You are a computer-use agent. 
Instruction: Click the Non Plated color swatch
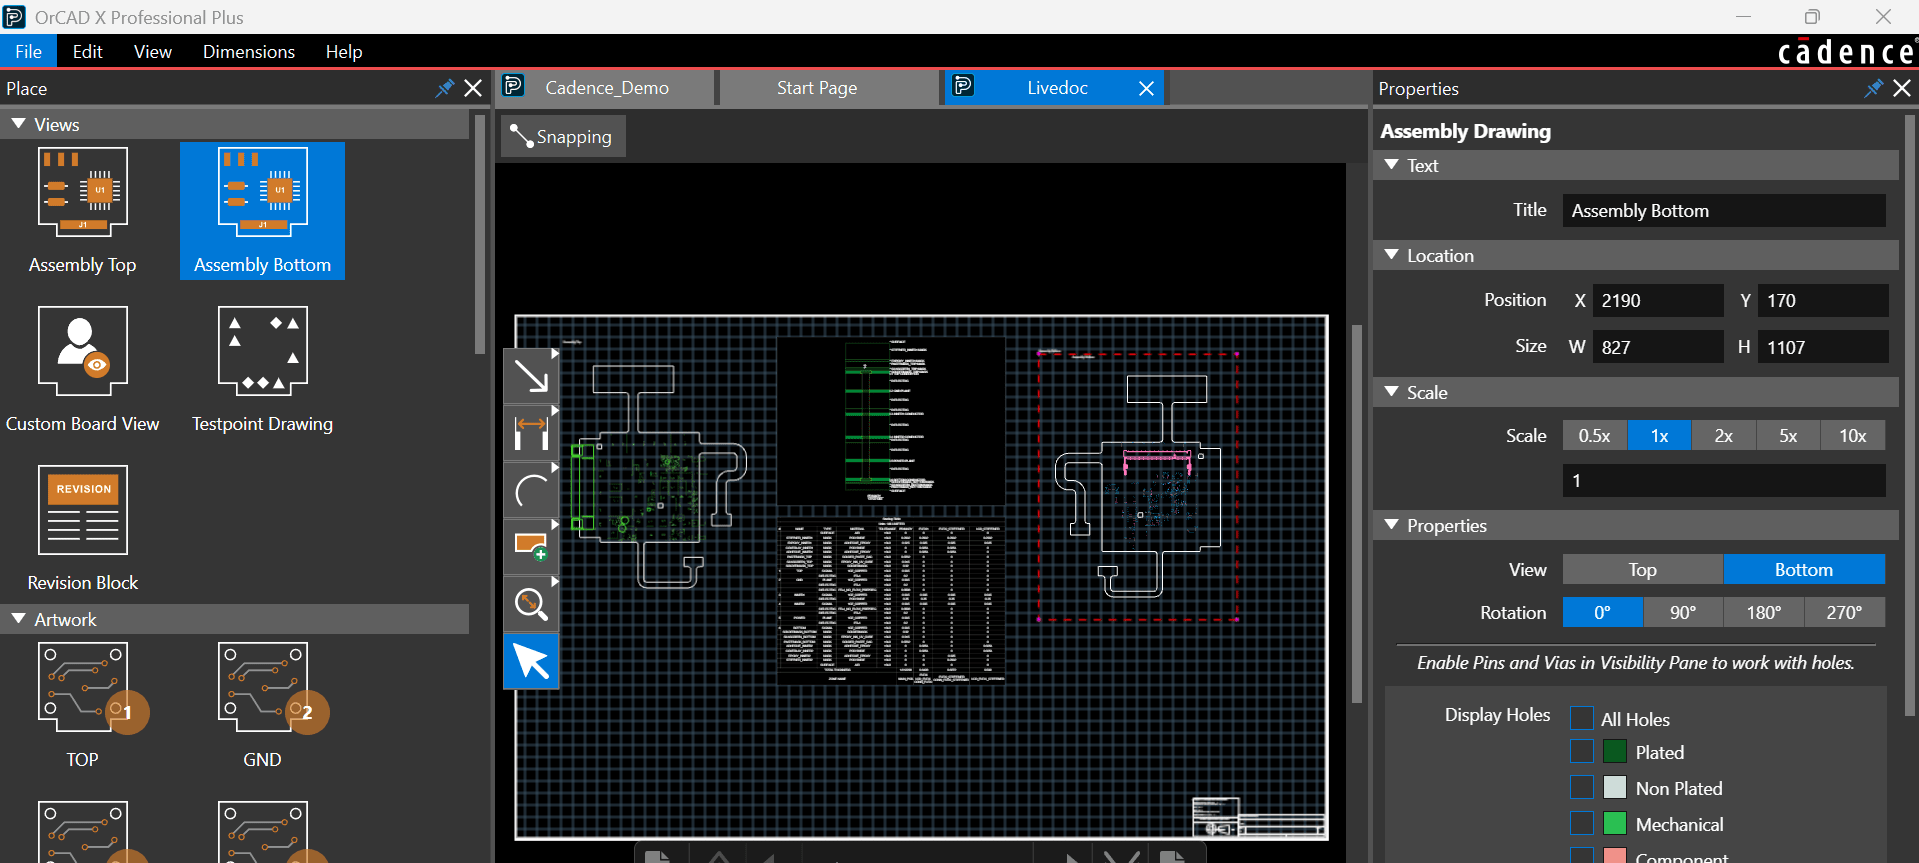(x=1615, y=787)
